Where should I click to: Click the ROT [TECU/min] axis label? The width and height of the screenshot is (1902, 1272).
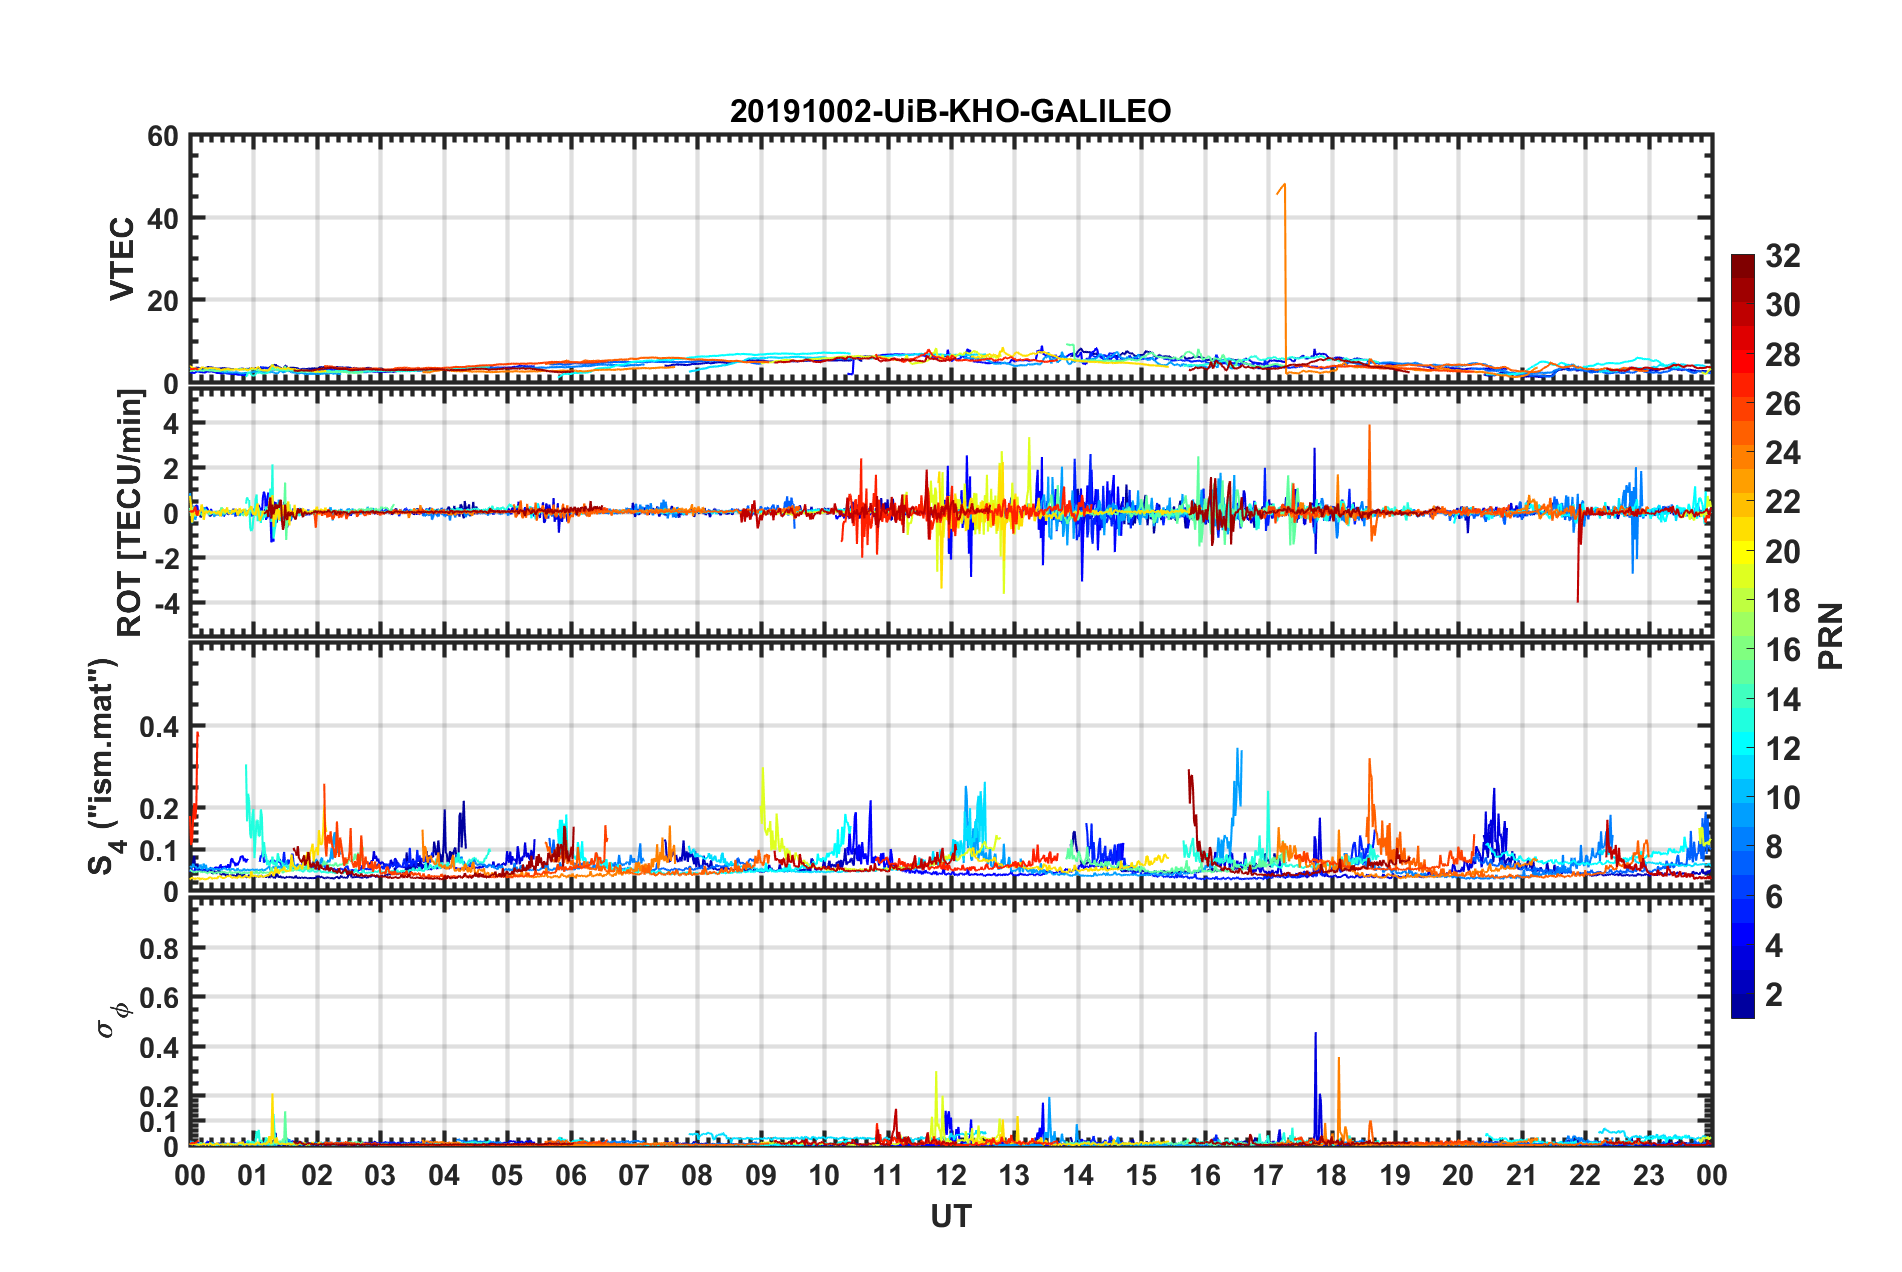point(129,513)
